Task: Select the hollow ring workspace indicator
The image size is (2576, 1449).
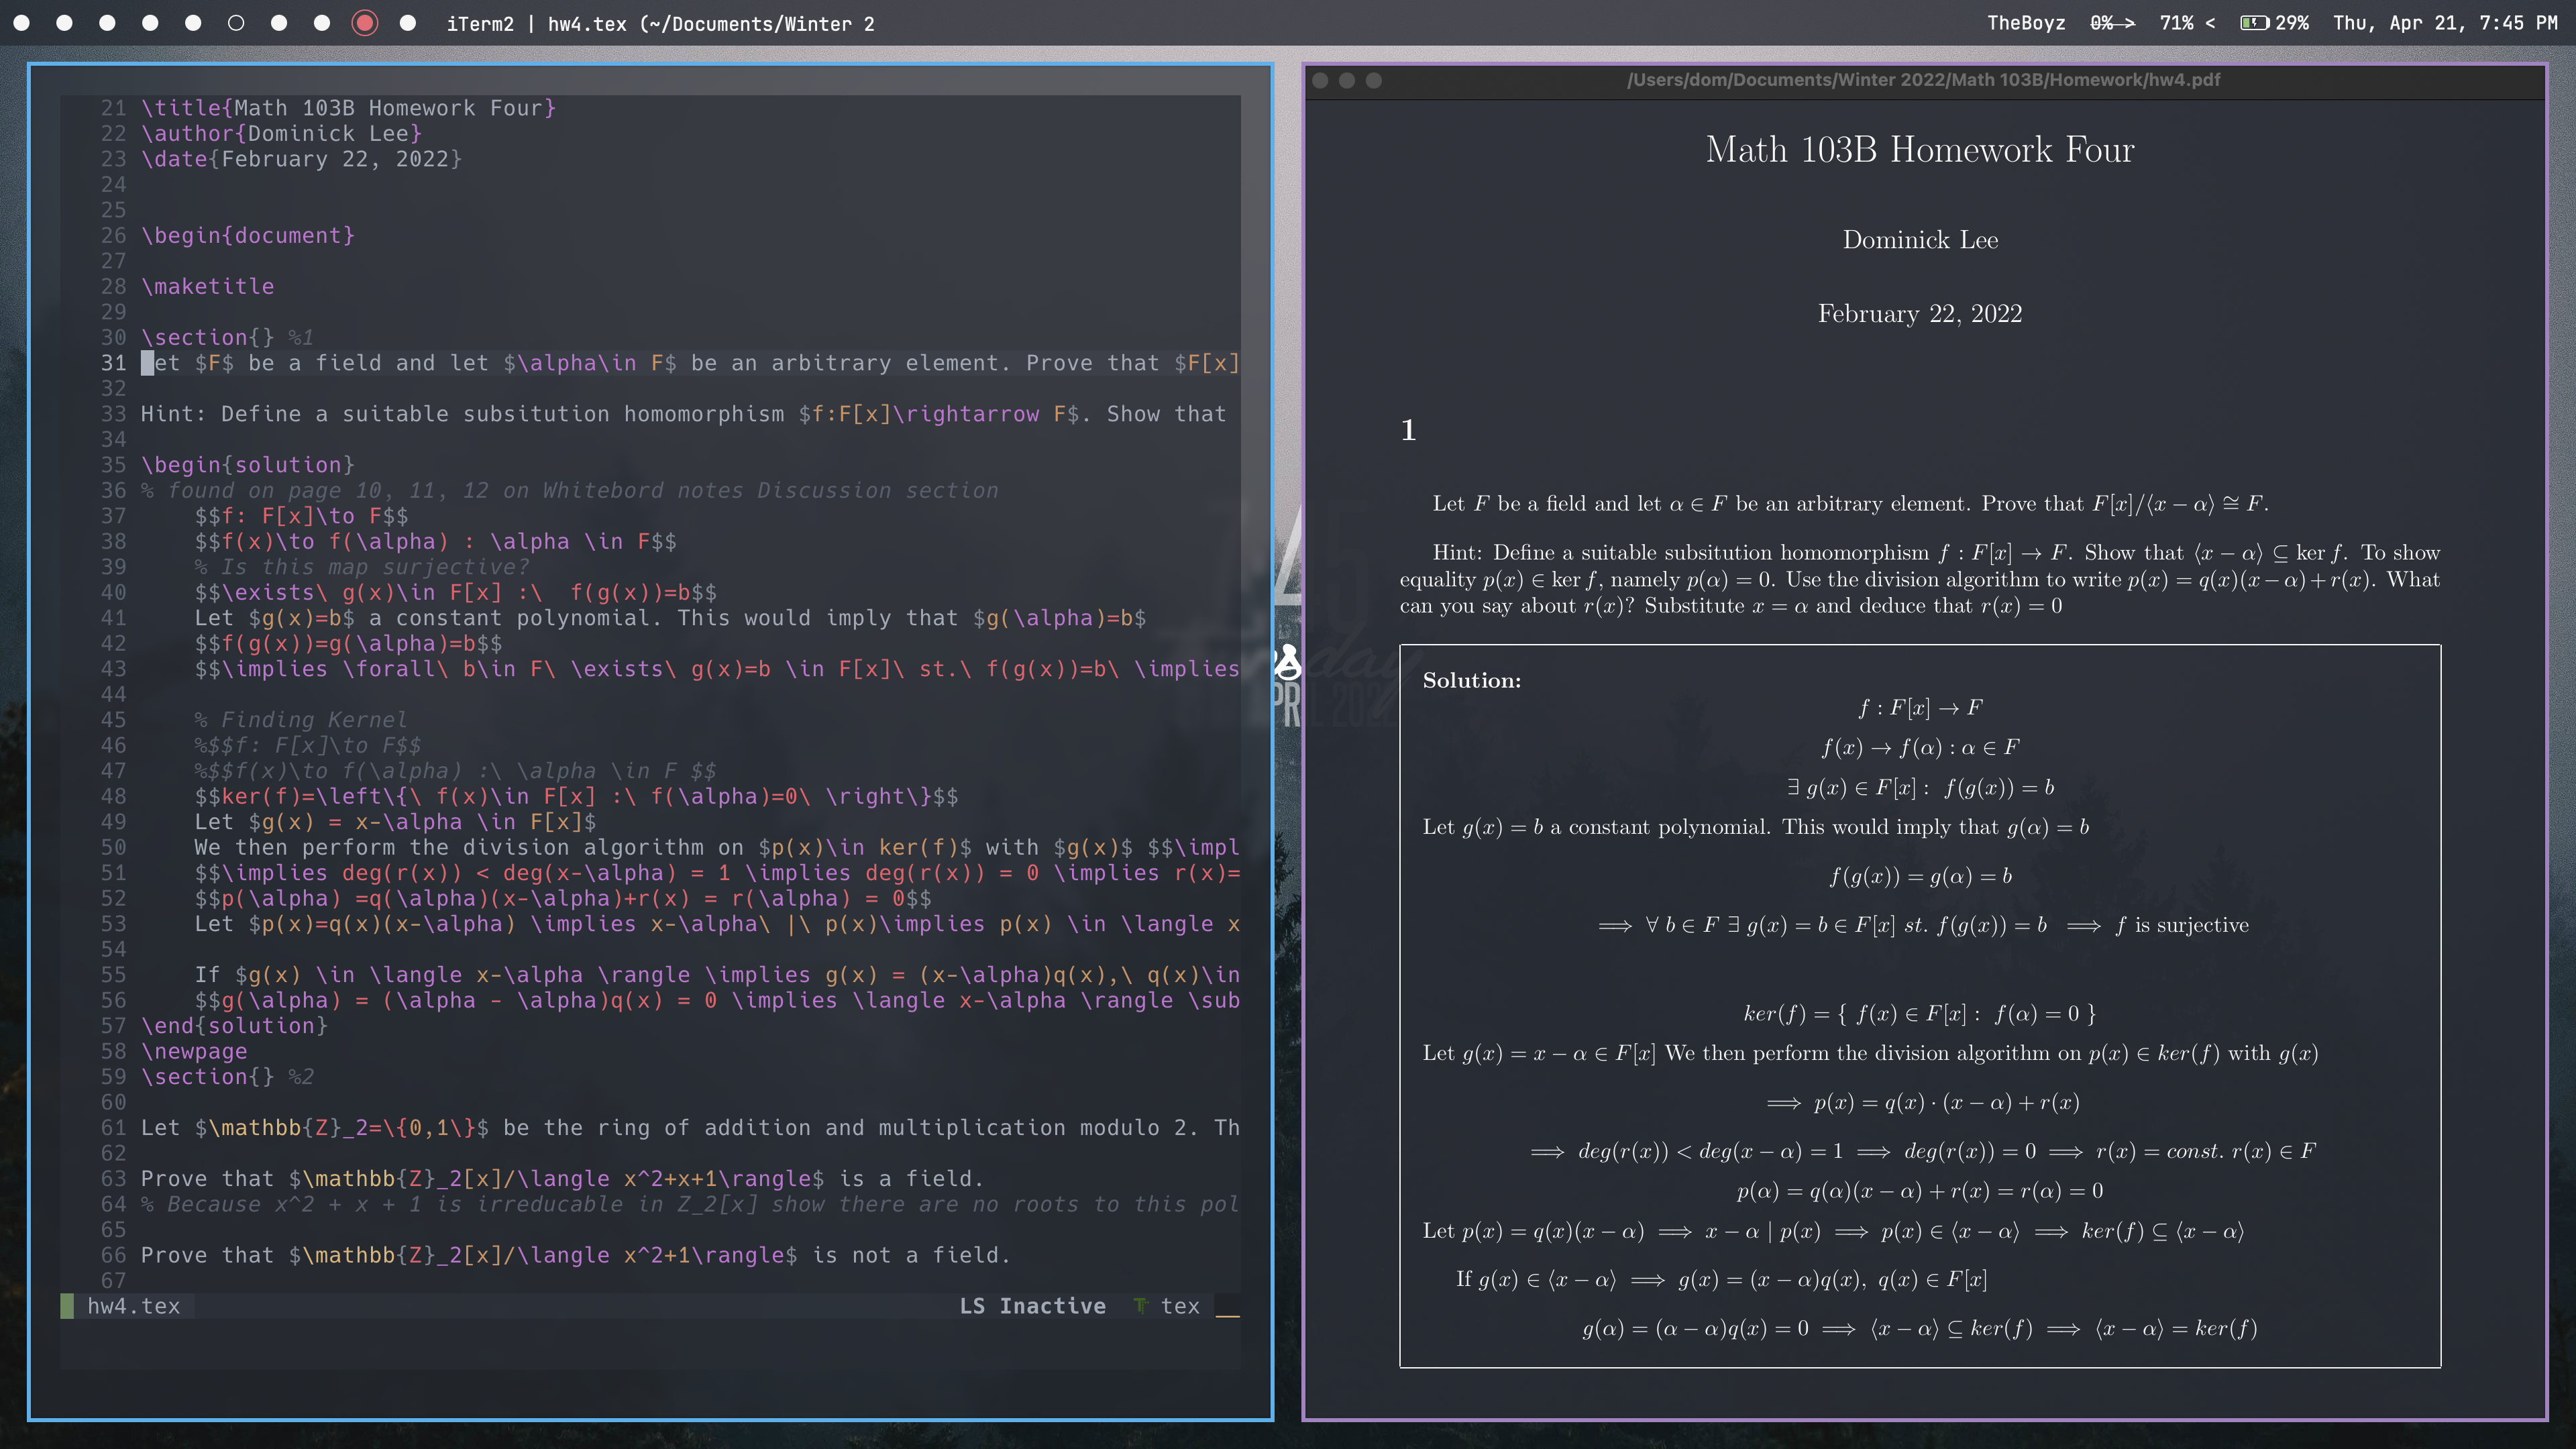Action: pos(236,23)
